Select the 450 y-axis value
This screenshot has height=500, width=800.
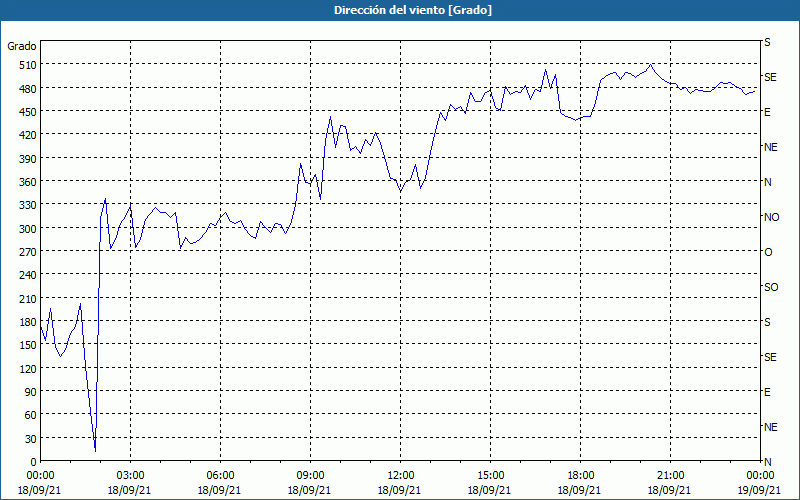click(x=29, y=112)
